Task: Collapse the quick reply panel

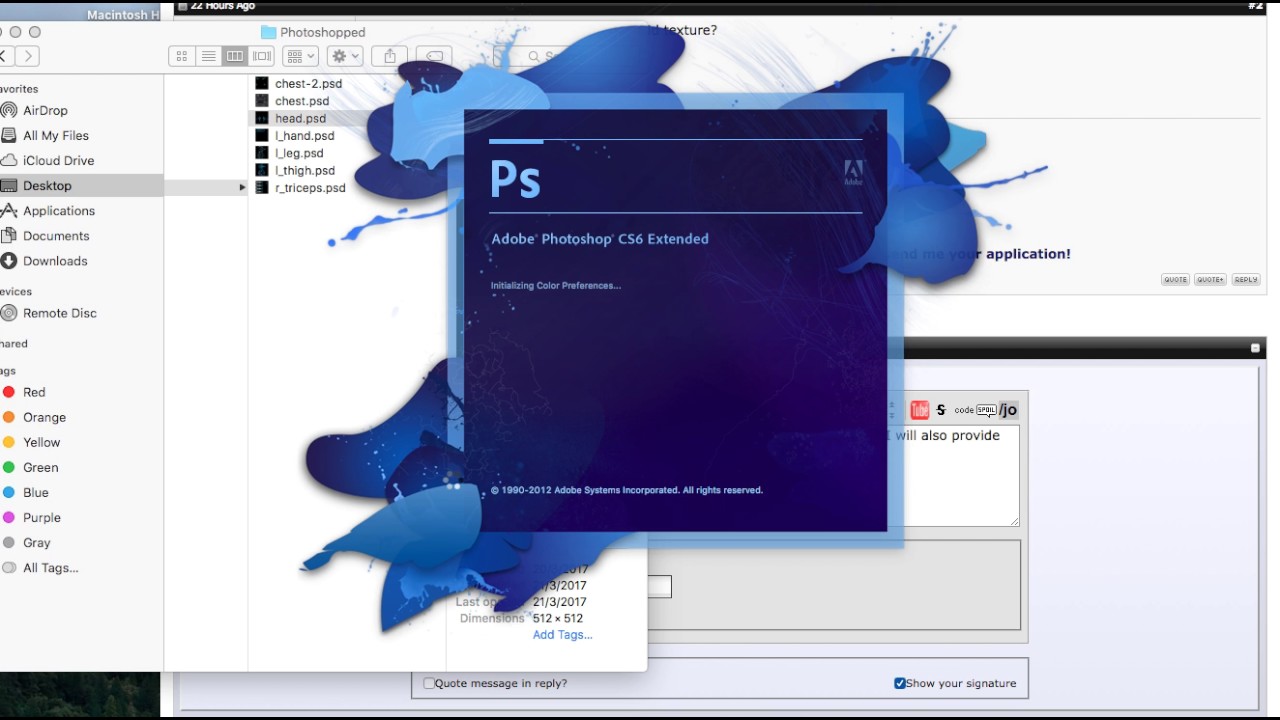Action: click(1255, 348)
